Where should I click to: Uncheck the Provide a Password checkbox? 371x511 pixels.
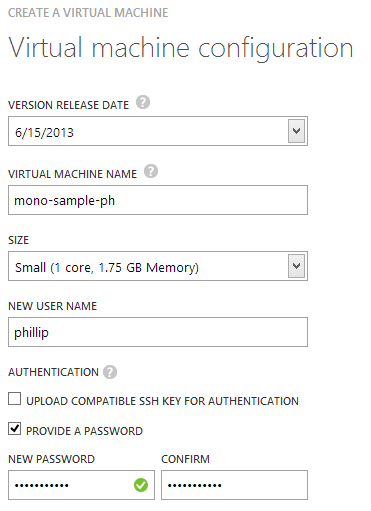point(14,429)
